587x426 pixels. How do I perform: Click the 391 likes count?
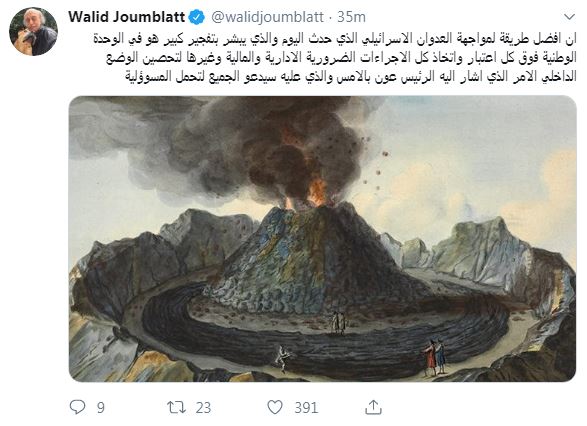point(306,407)
